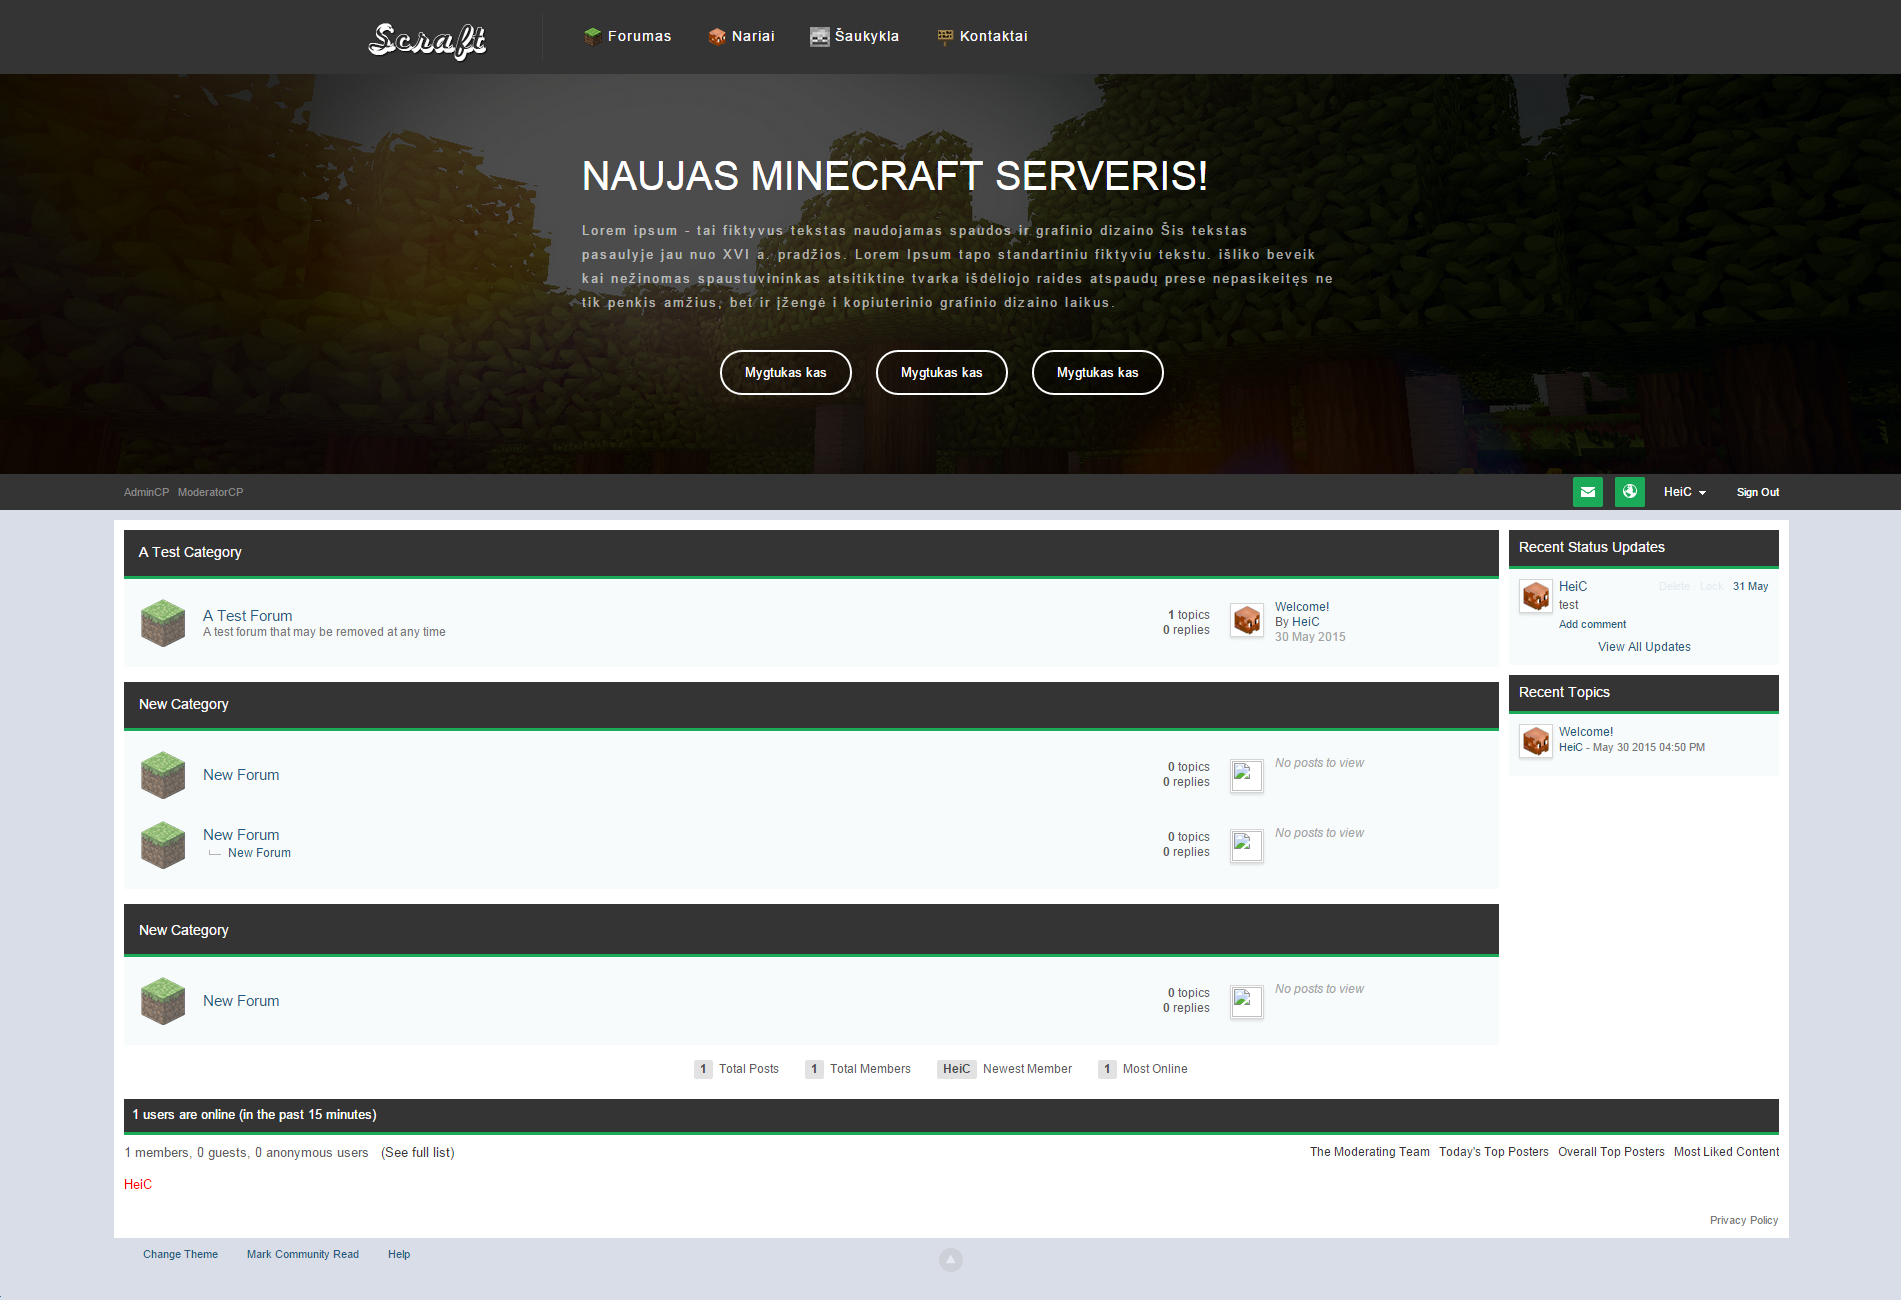Open the Šaukykla menu item
The image size is (1901, 1300).
coord(855,37)
